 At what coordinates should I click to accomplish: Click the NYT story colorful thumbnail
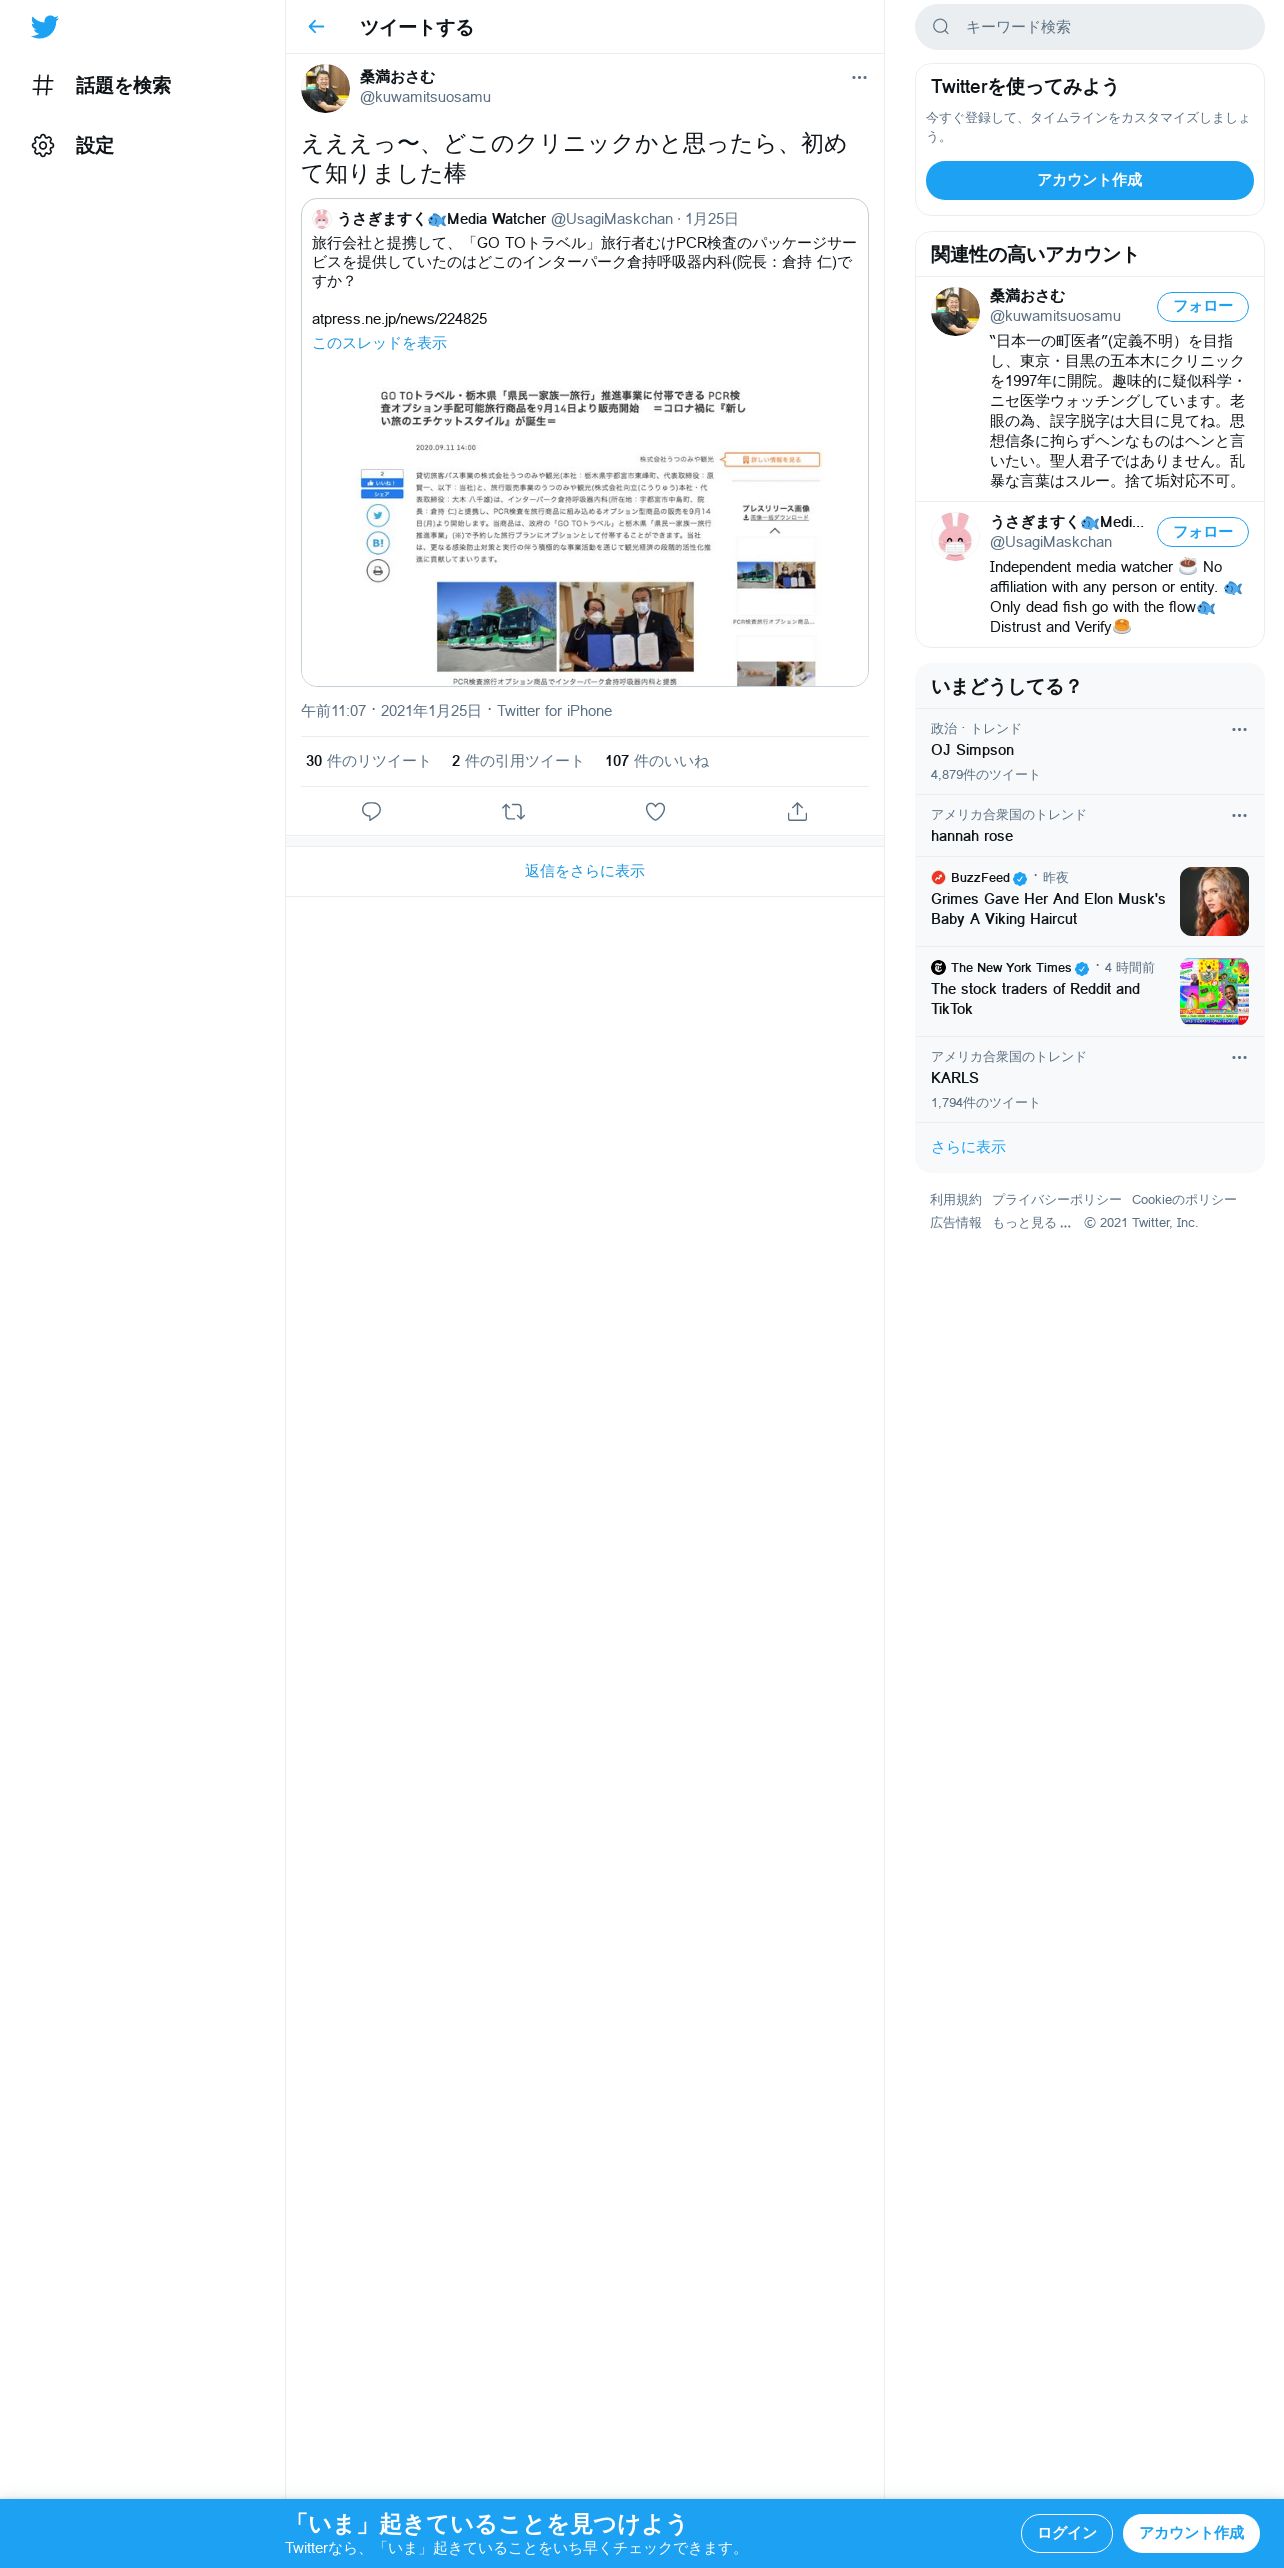coord(1214,992)
